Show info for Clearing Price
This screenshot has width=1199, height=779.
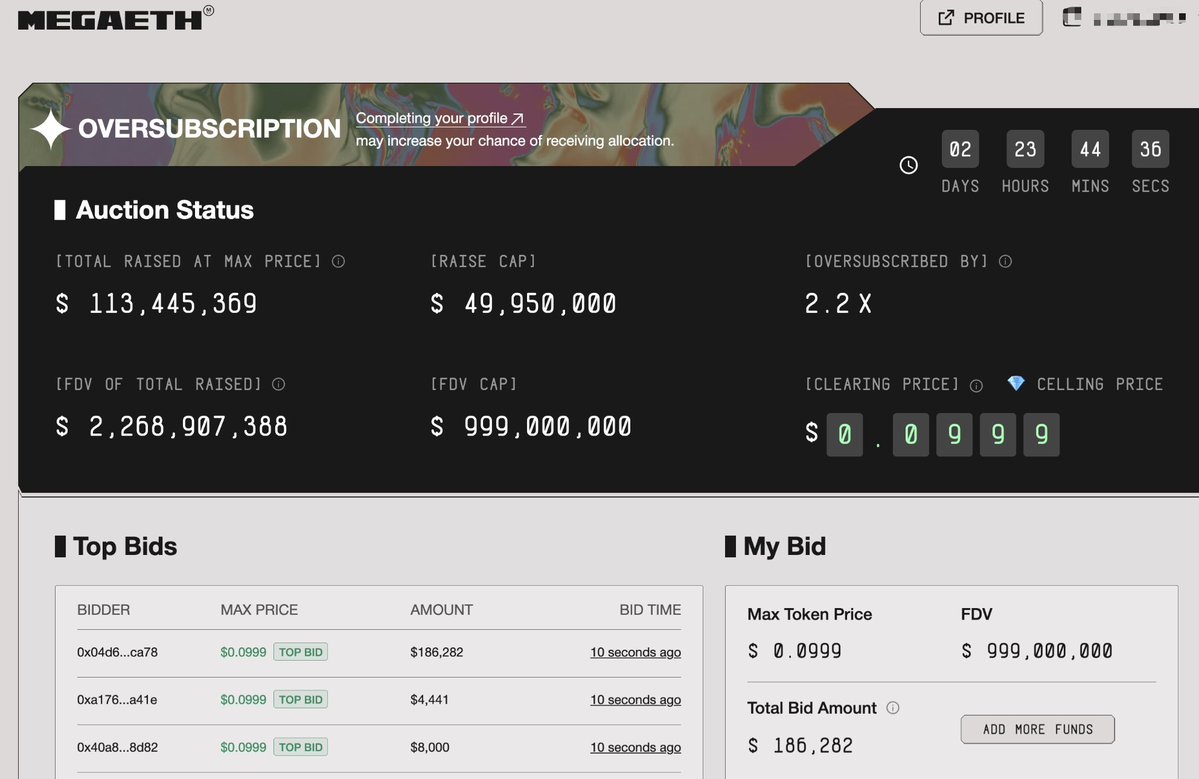click(976, 385)
